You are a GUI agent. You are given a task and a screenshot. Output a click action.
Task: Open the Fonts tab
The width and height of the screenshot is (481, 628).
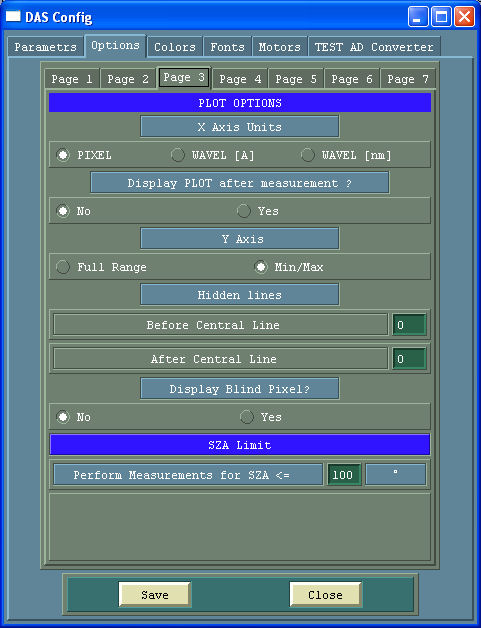(x=227, y=47)
